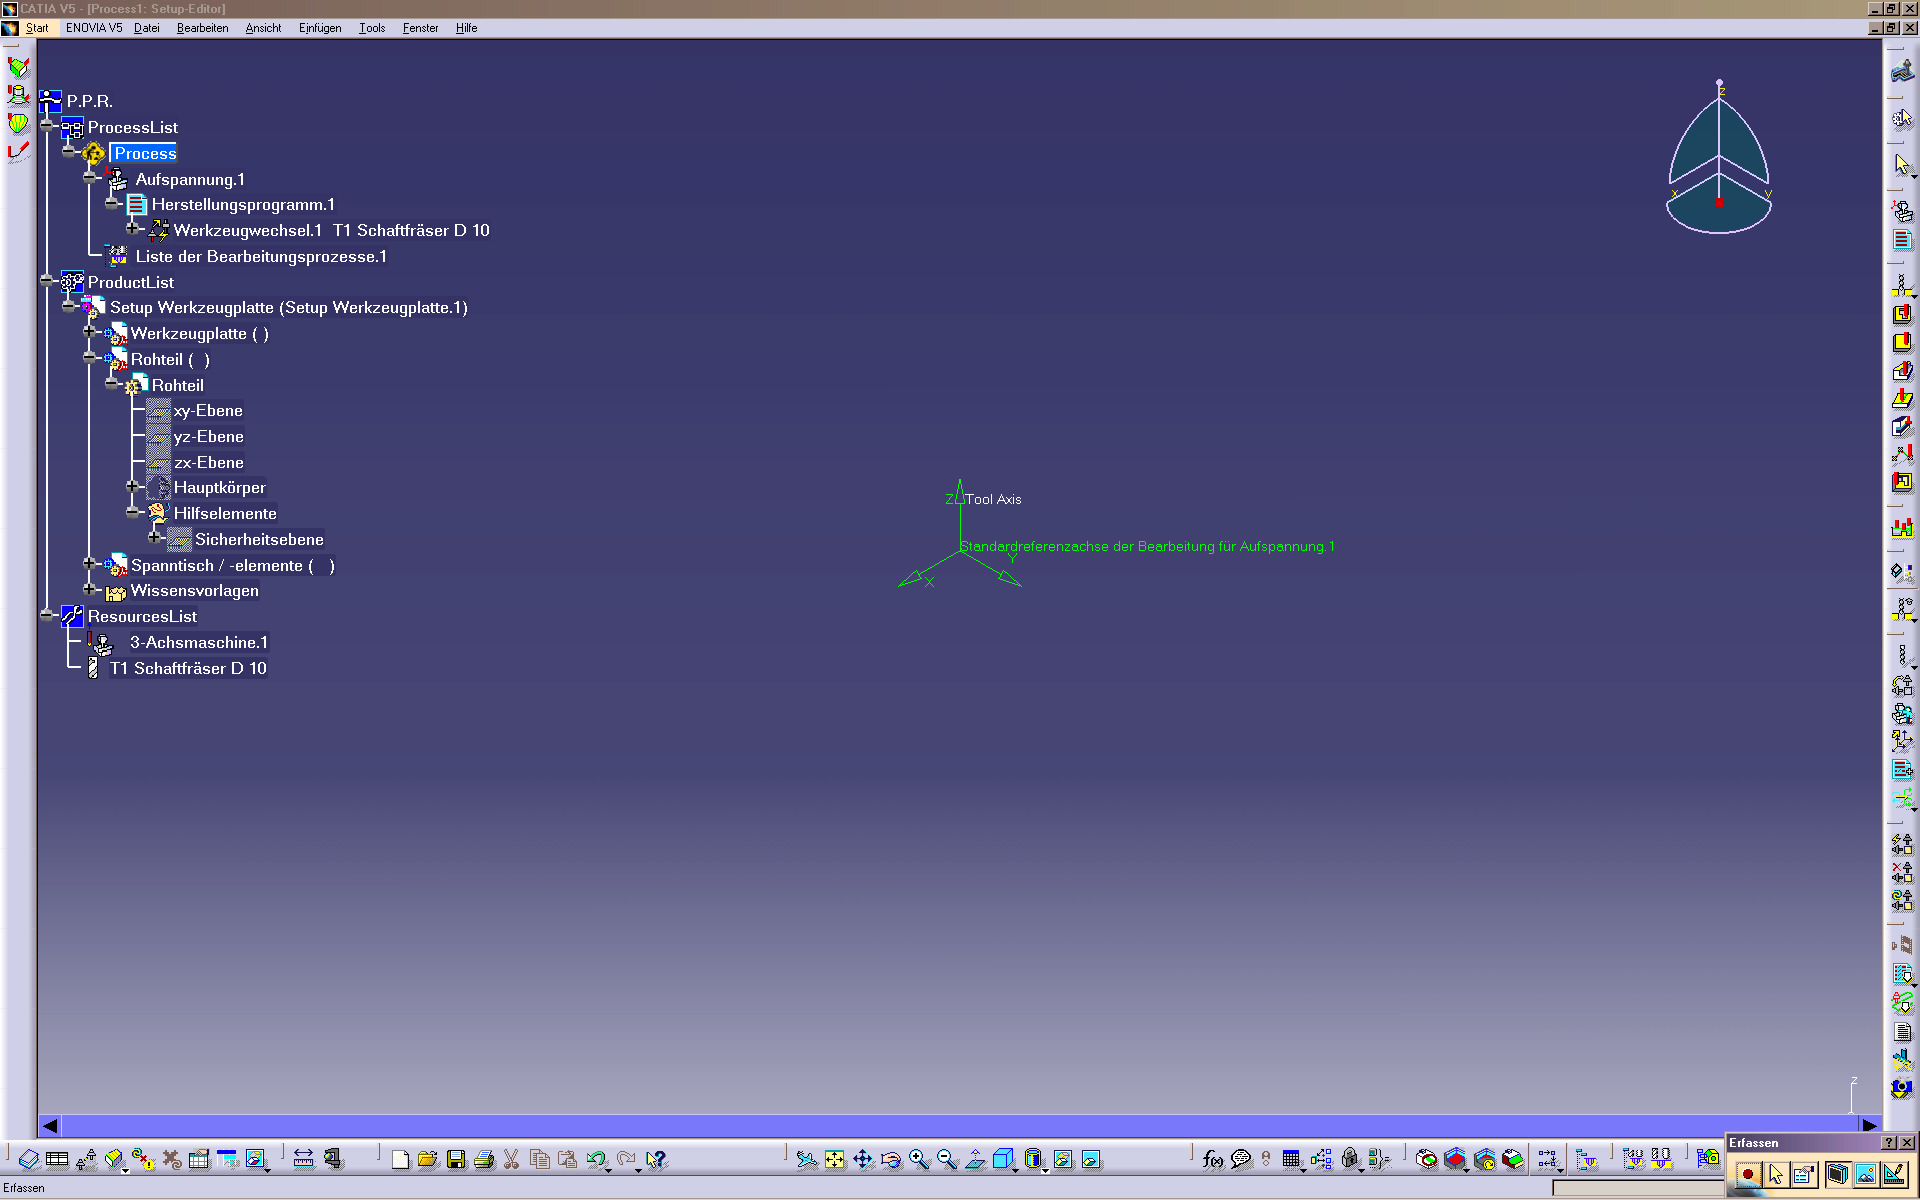Viewport: 1920px width, 1200px height.
Task: Open the Fenster menu
Action: point(420,28)
